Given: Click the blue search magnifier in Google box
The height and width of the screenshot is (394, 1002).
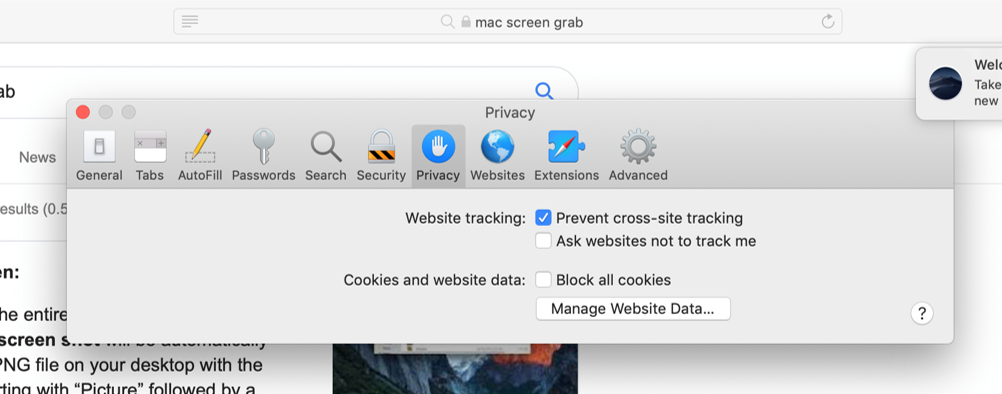Looking at the screenshot, I should (x=544, y=91).
